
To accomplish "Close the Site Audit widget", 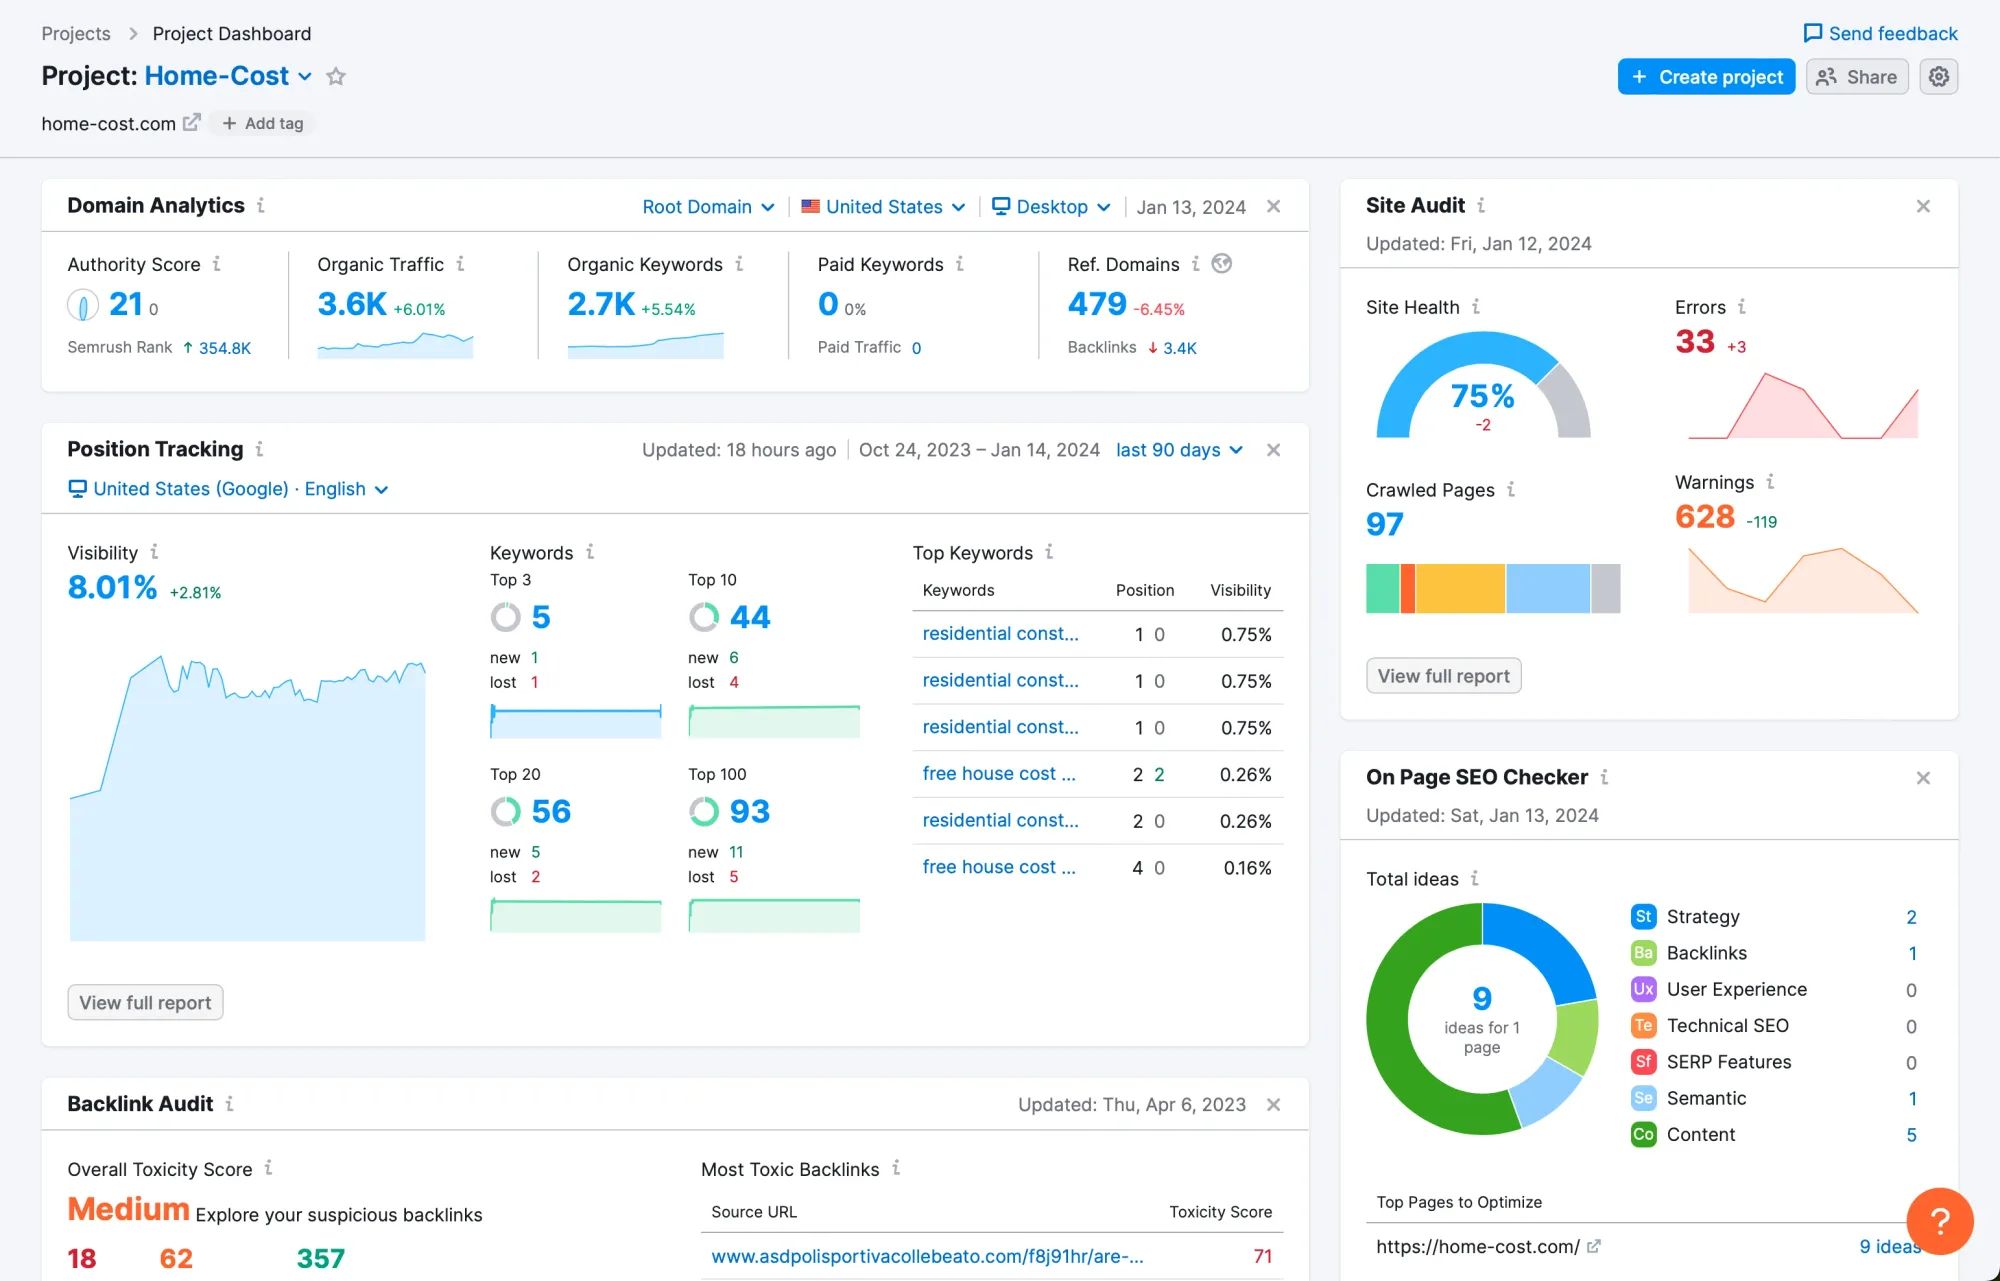I will point(1923,206).
